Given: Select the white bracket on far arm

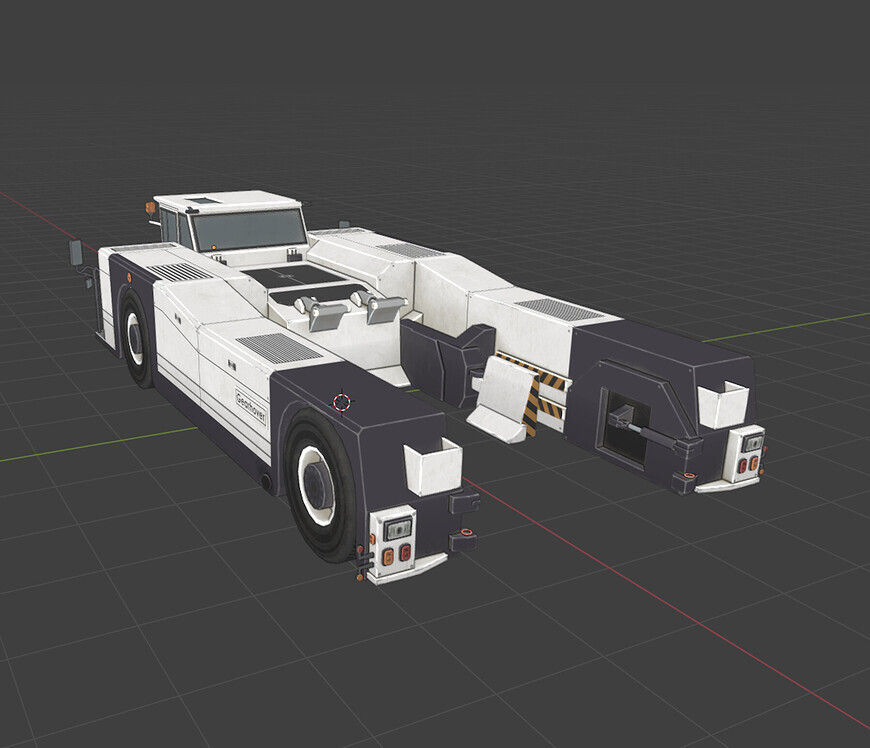Looking at the screenshot, I should 723,404.
